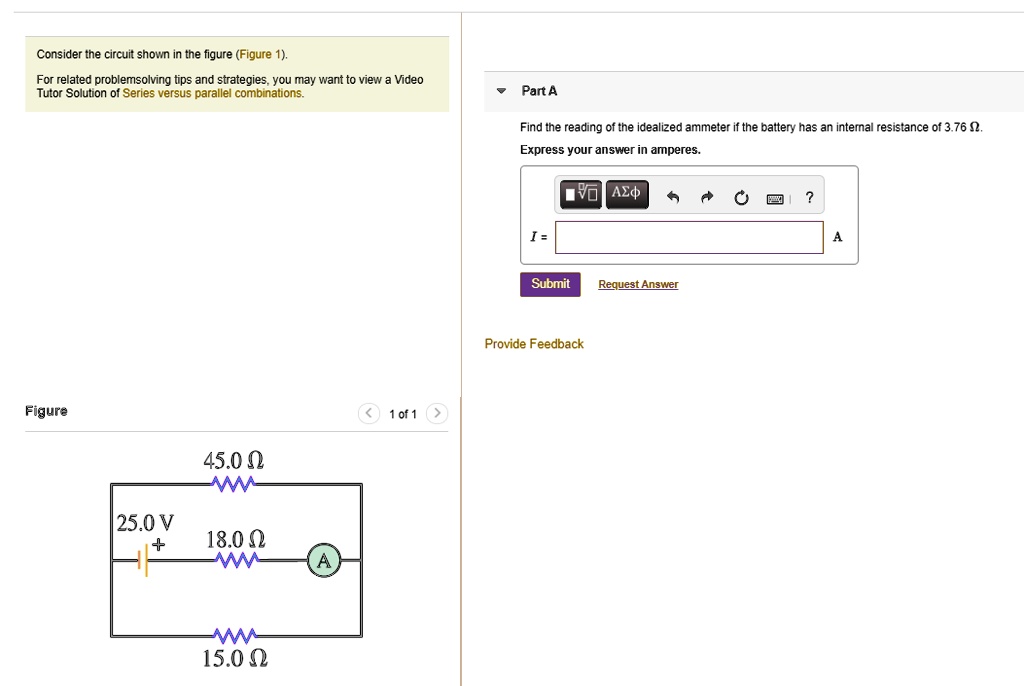This screenshot has height=686, width=1024.
Task: Click the ammeter symbol A in the circuit
Action: 323,560
